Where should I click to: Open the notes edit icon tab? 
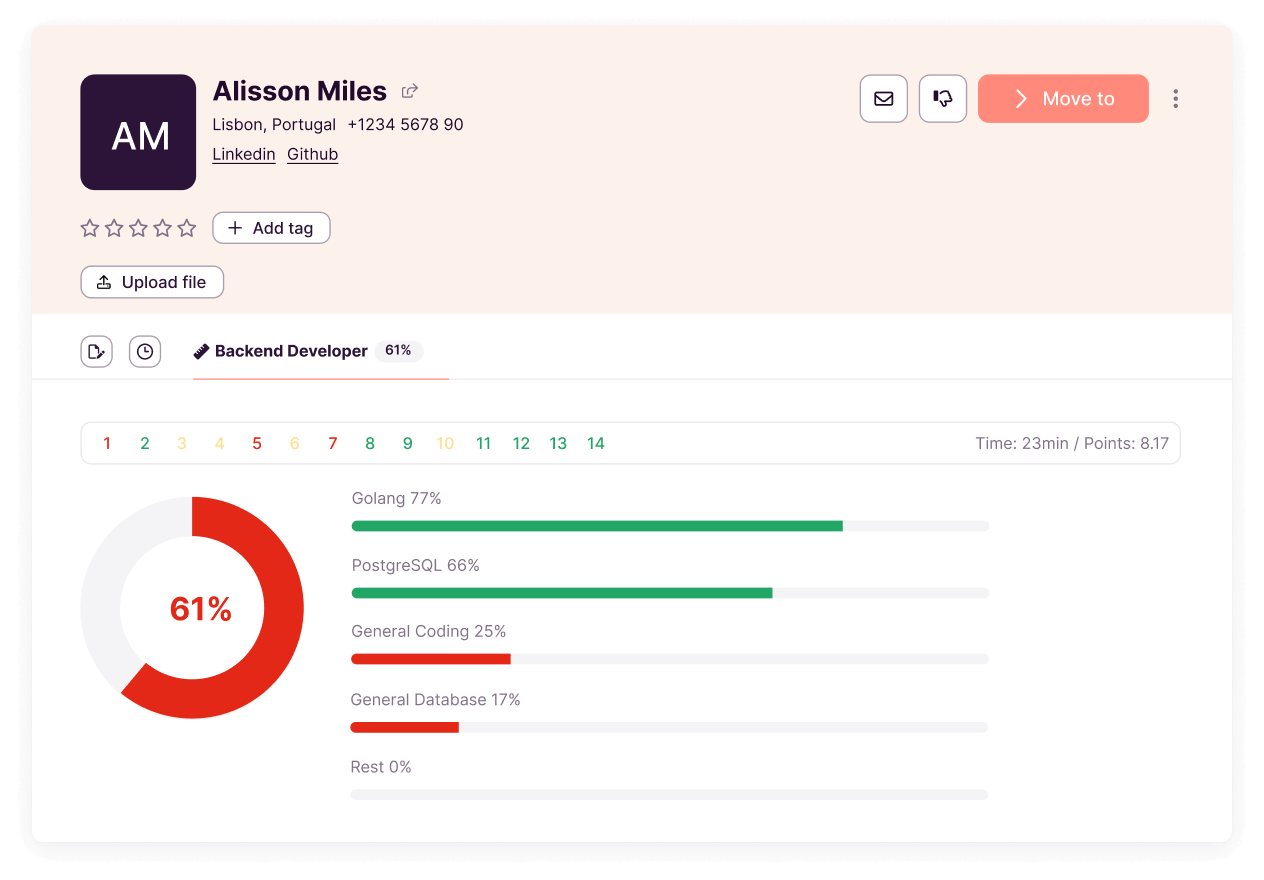click(96, 352)
